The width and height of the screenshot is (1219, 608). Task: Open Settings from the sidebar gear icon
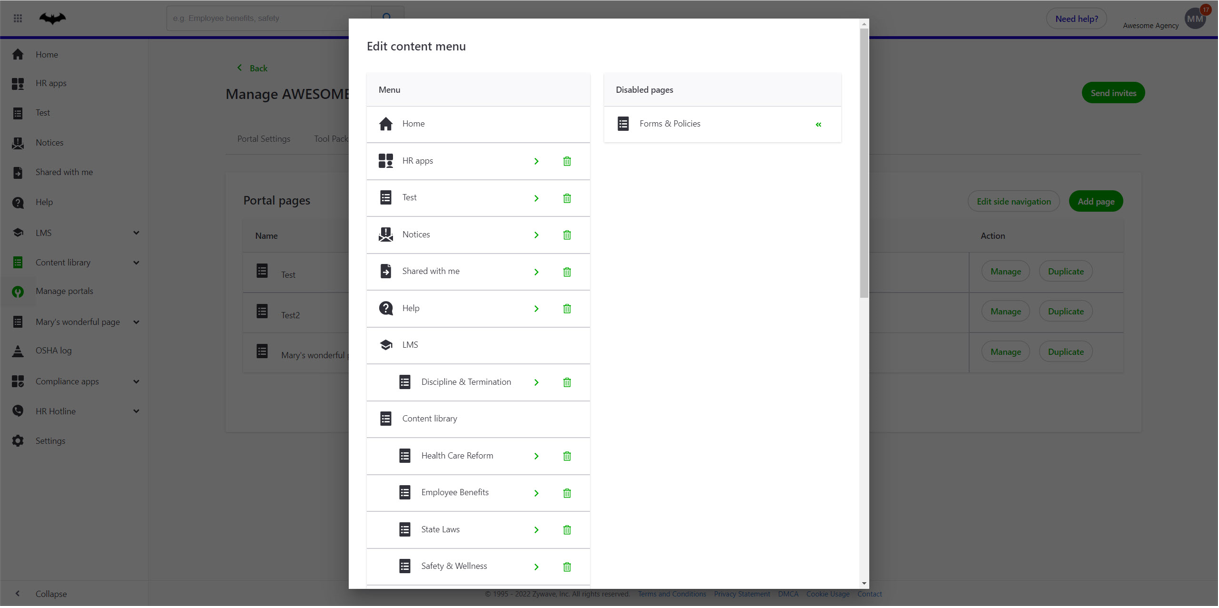[17, 440]
